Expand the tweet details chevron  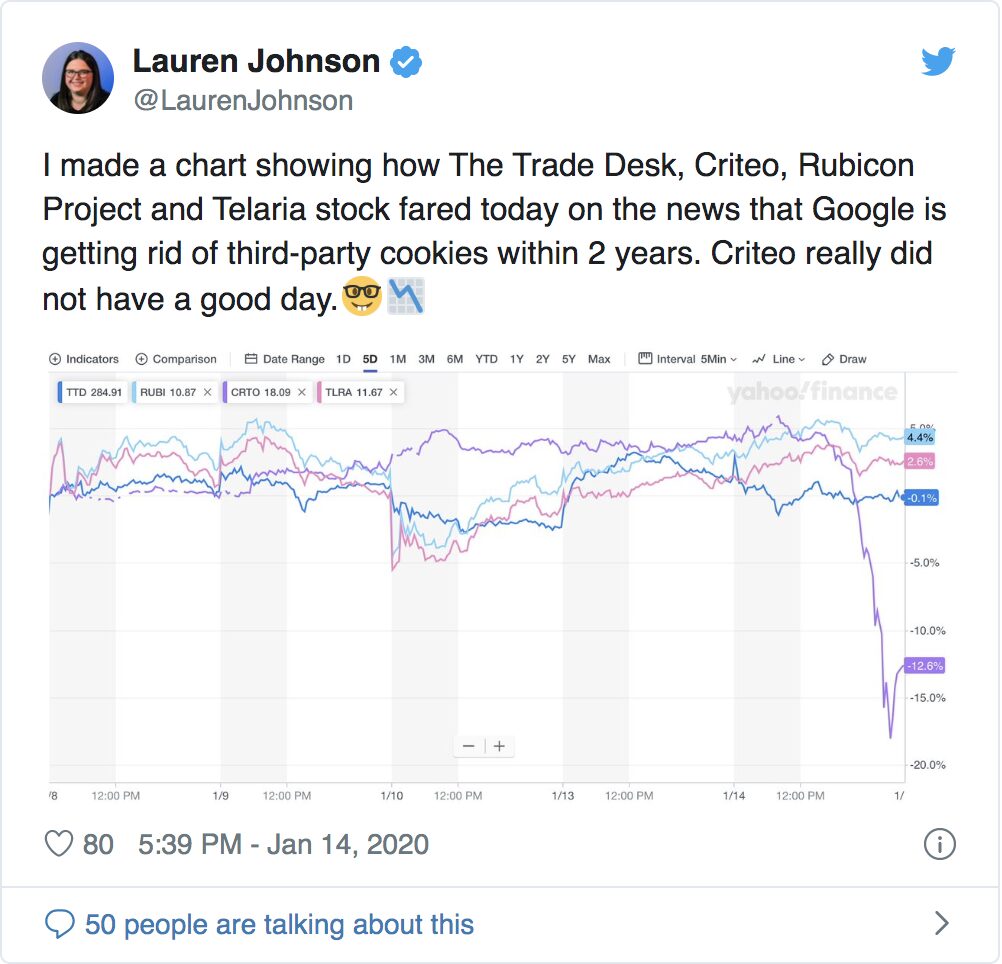[x=940, y=925]
